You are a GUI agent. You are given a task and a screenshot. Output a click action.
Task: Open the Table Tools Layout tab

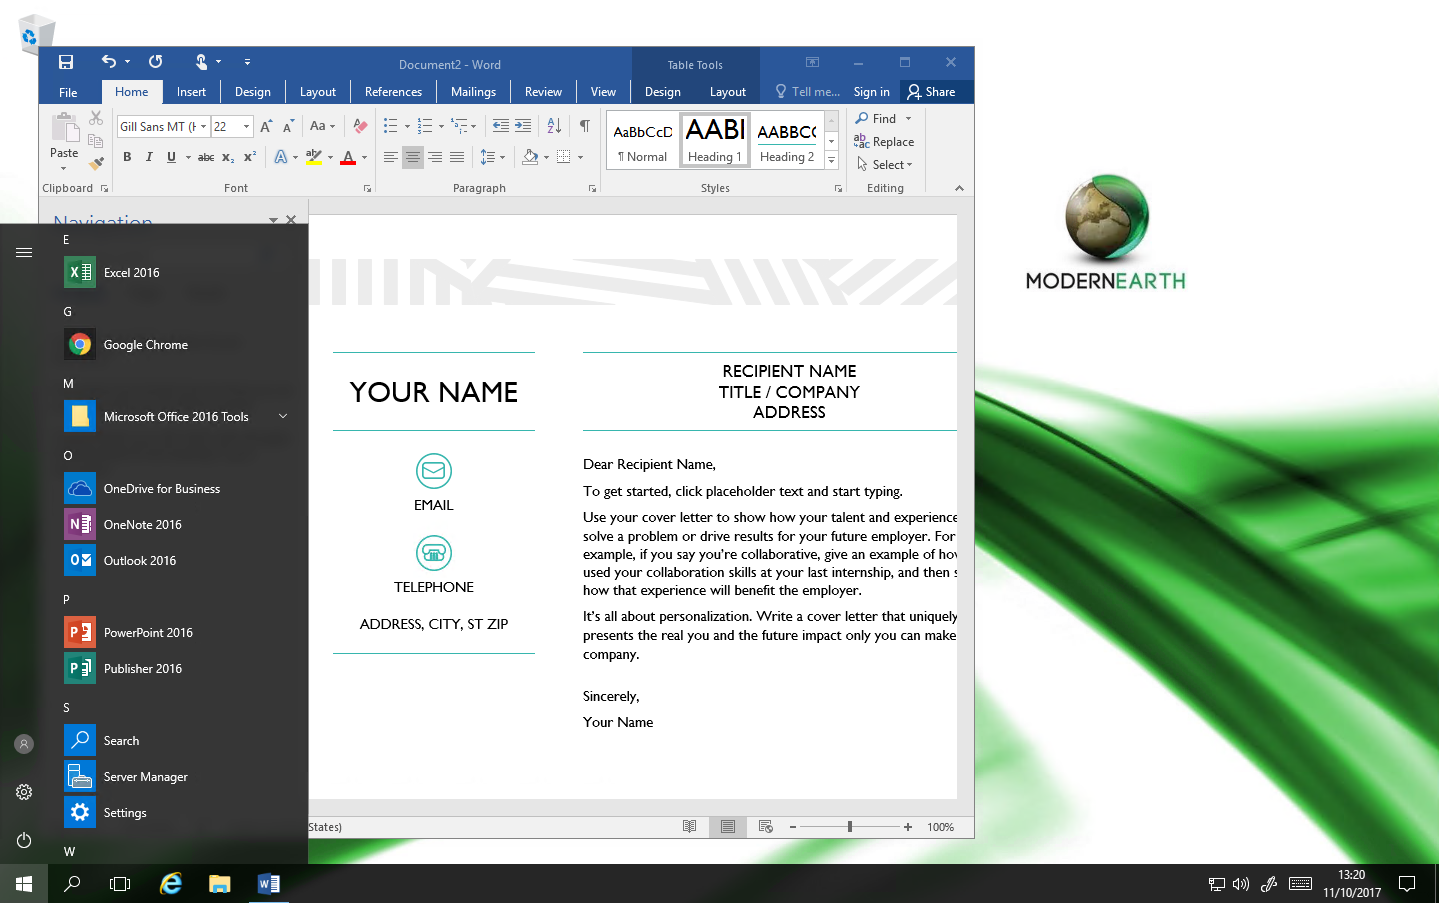(x=728, y=92)
